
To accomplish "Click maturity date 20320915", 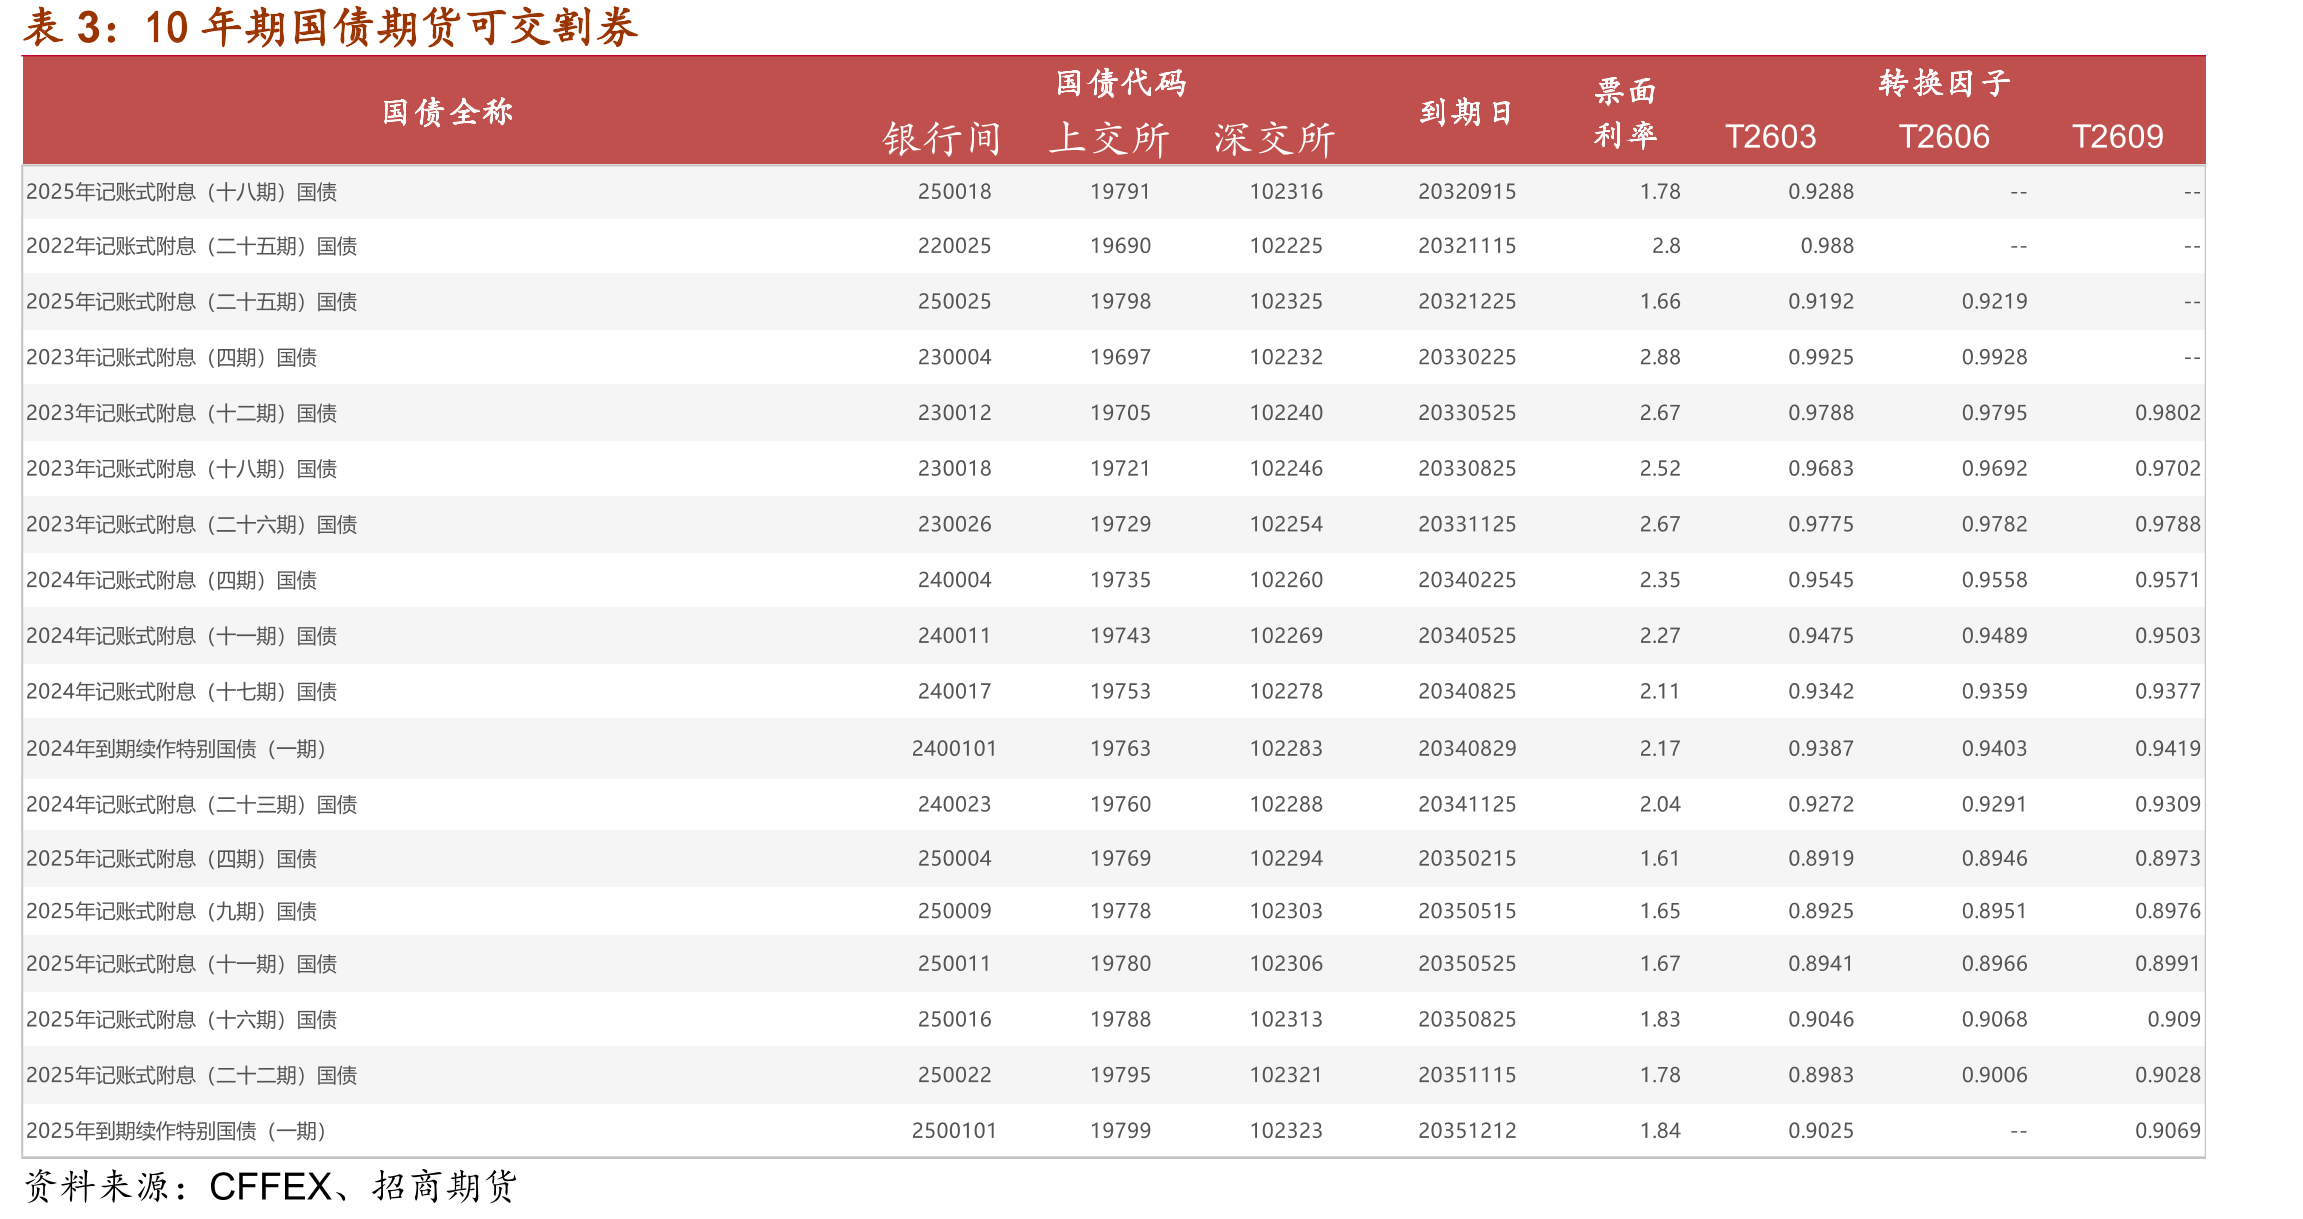I will point(1467,192).
